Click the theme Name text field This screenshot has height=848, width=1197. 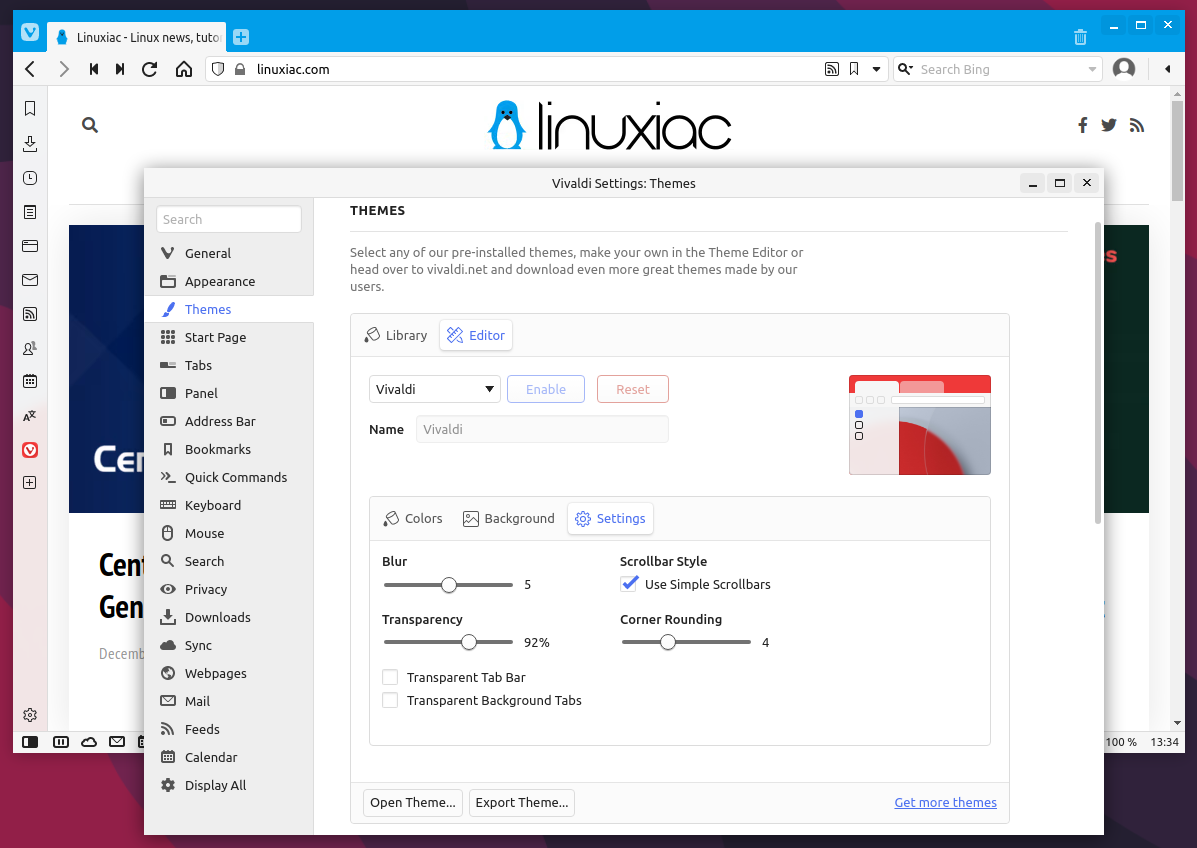(542, 429)
